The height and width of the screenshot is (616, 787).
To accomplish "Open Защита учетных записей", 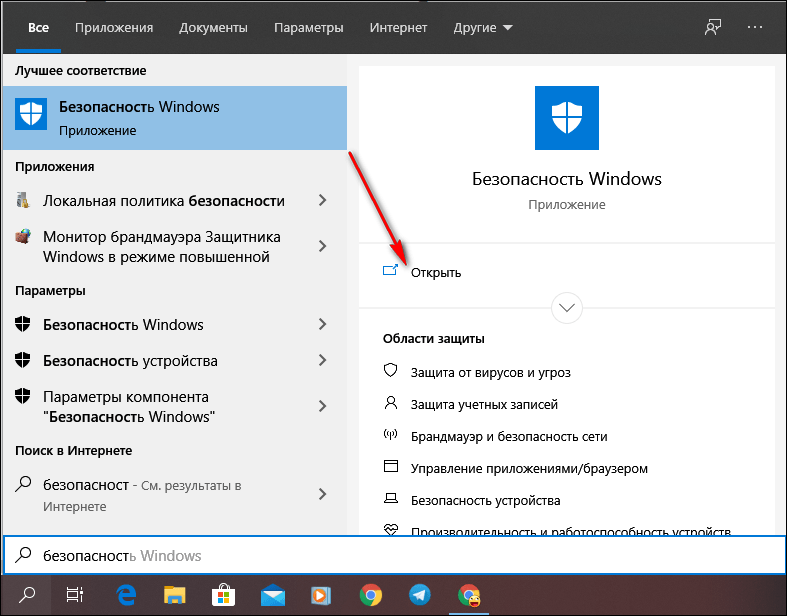I will coord(484,404).
